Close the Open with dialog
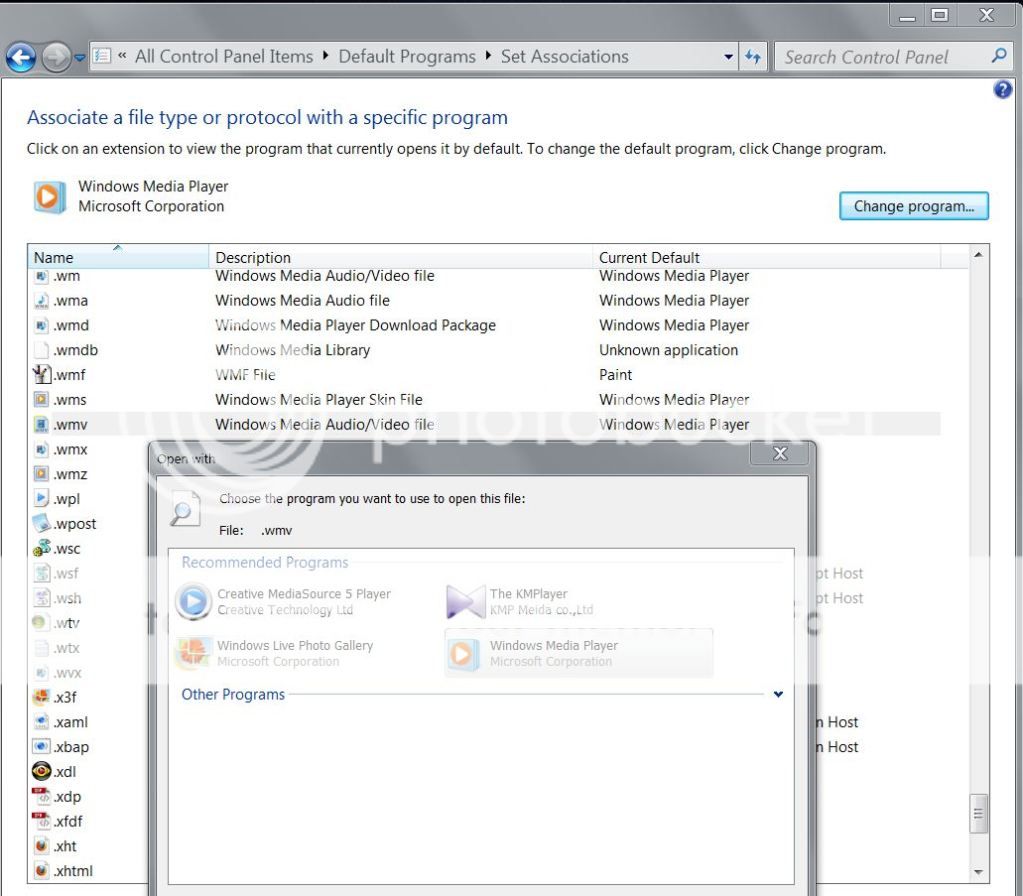The image size is (1023, 896). (780, 454)
